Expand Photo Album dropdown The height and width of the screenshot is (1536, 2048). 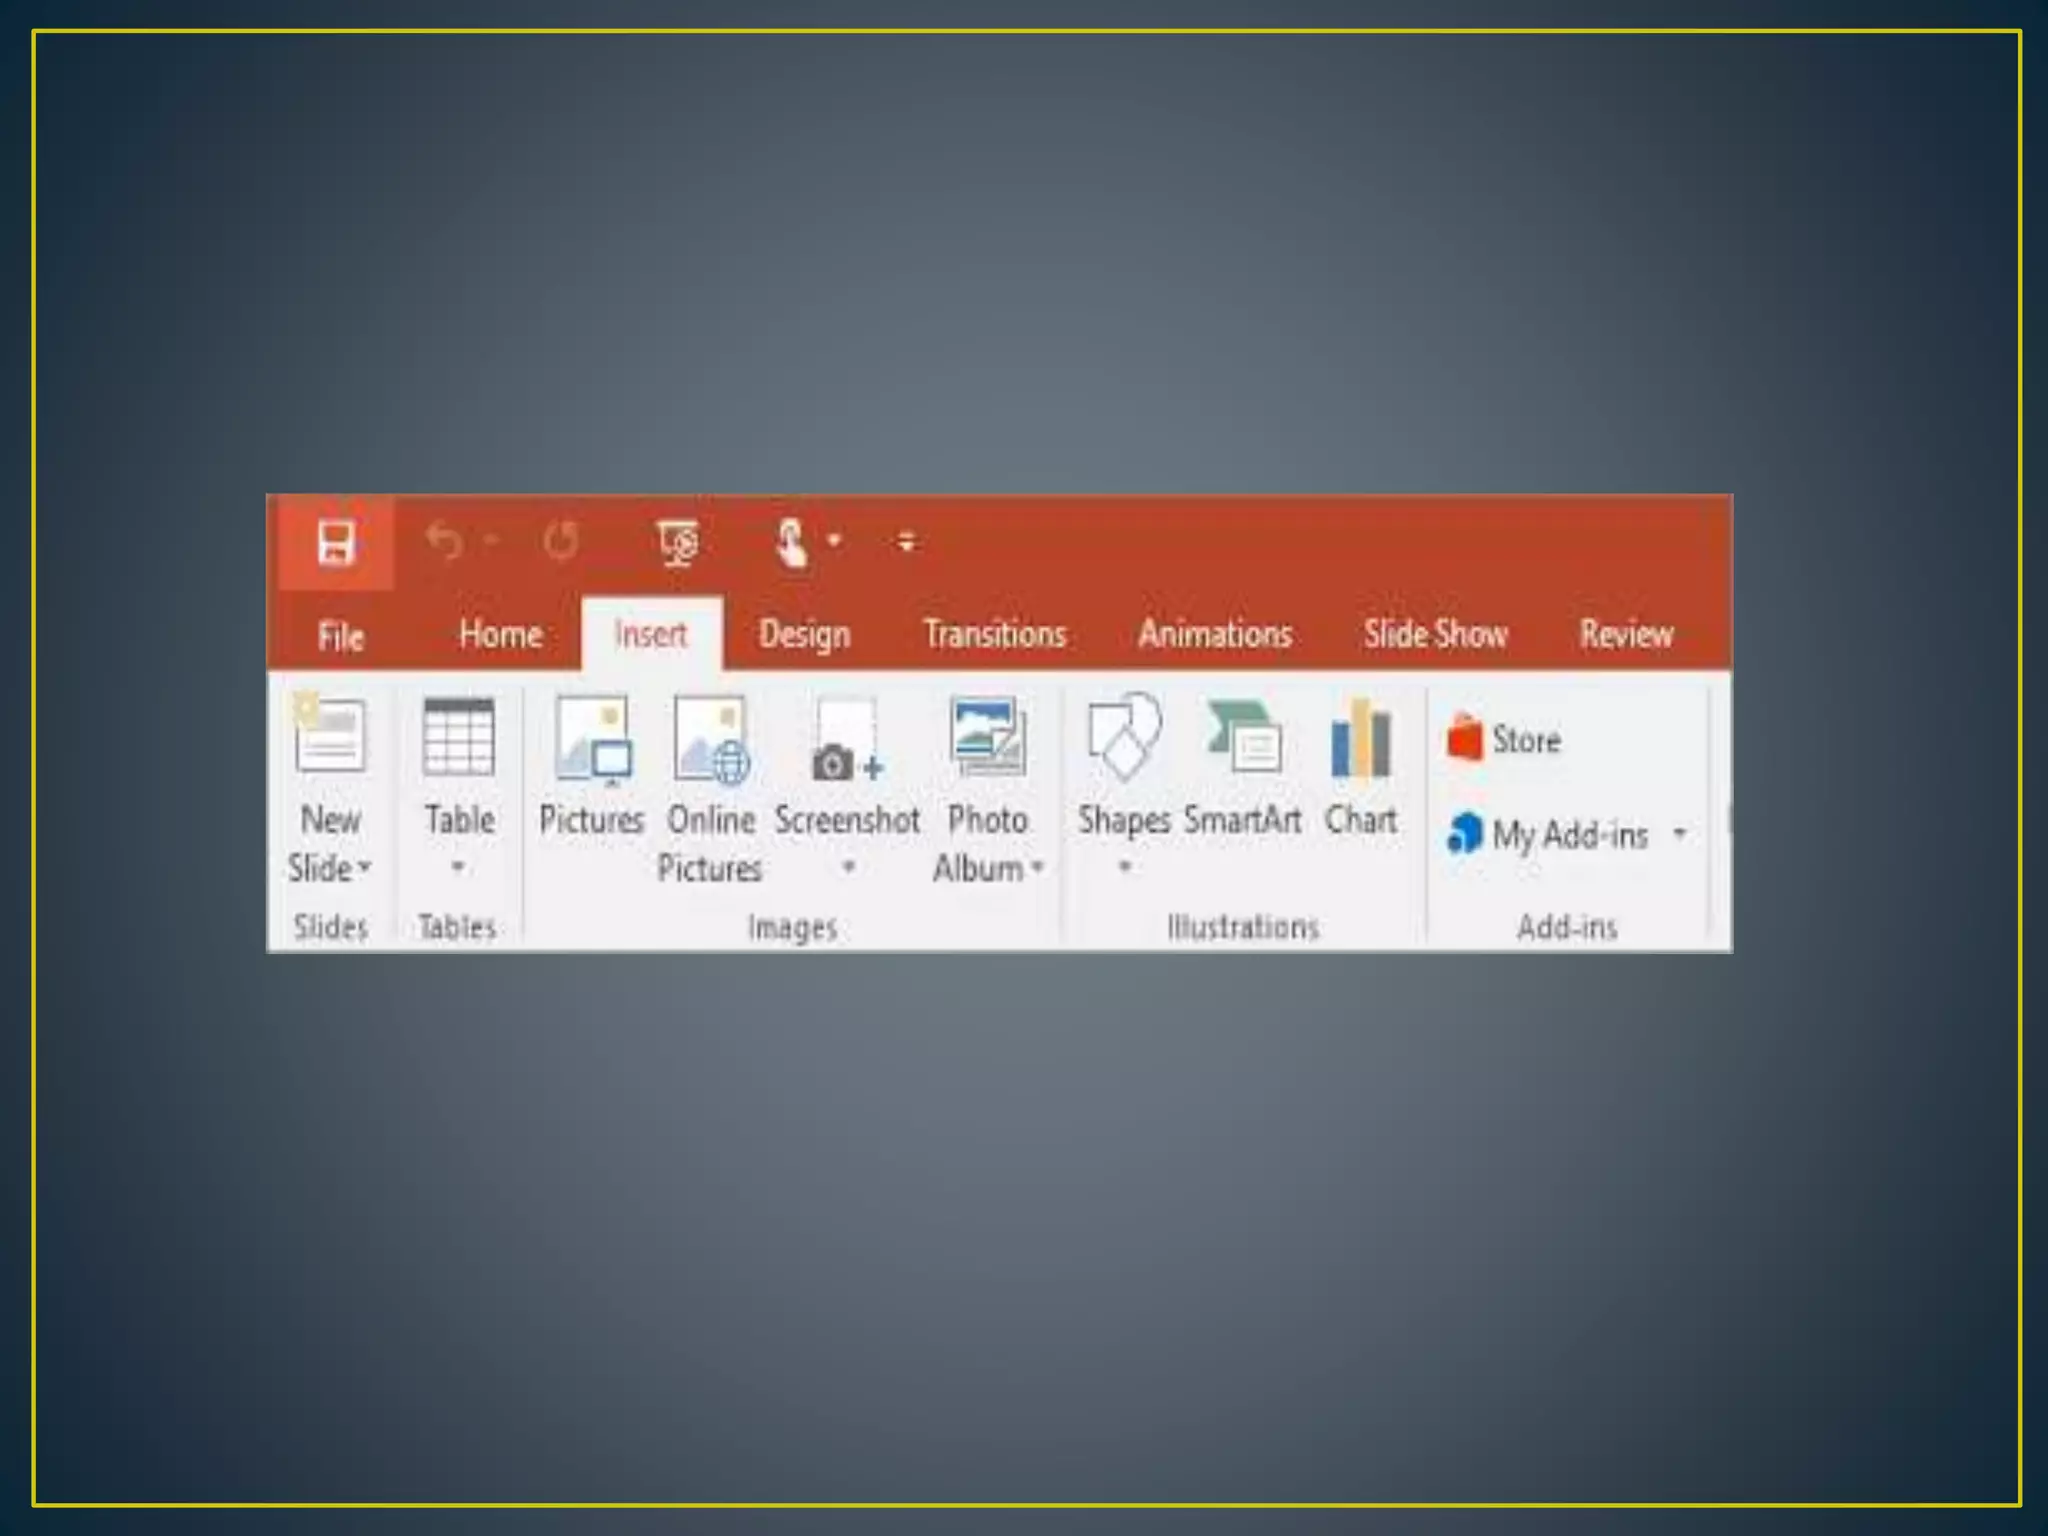[x=1037, y=866]
